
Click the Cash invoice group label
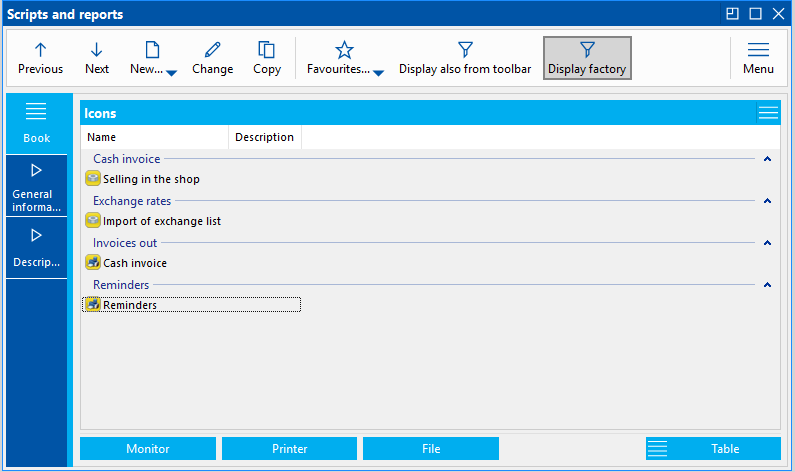[127, 159]
